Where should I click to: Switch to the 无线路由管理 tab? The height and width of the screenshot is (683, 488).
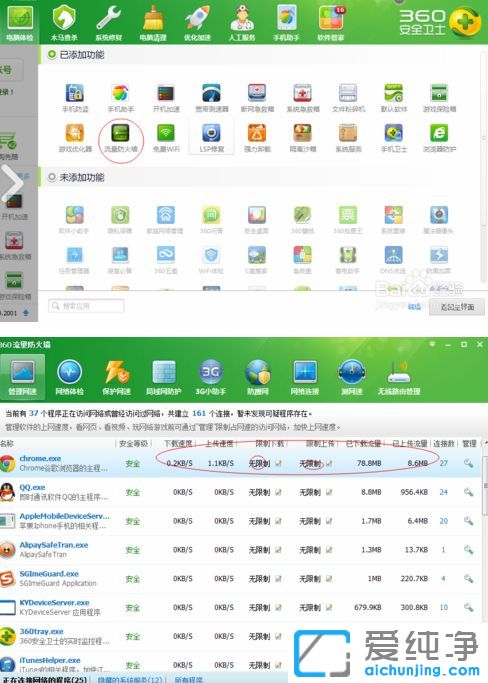tap(399, 377)
